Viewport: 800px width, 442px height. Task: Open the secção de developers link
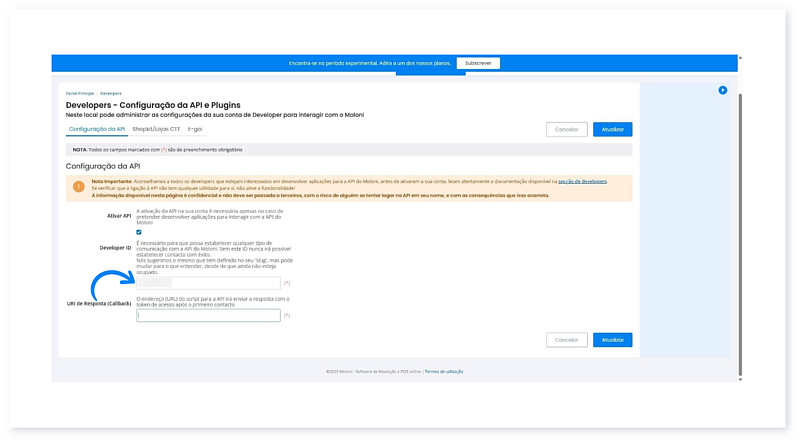click(x=582, y=181)
